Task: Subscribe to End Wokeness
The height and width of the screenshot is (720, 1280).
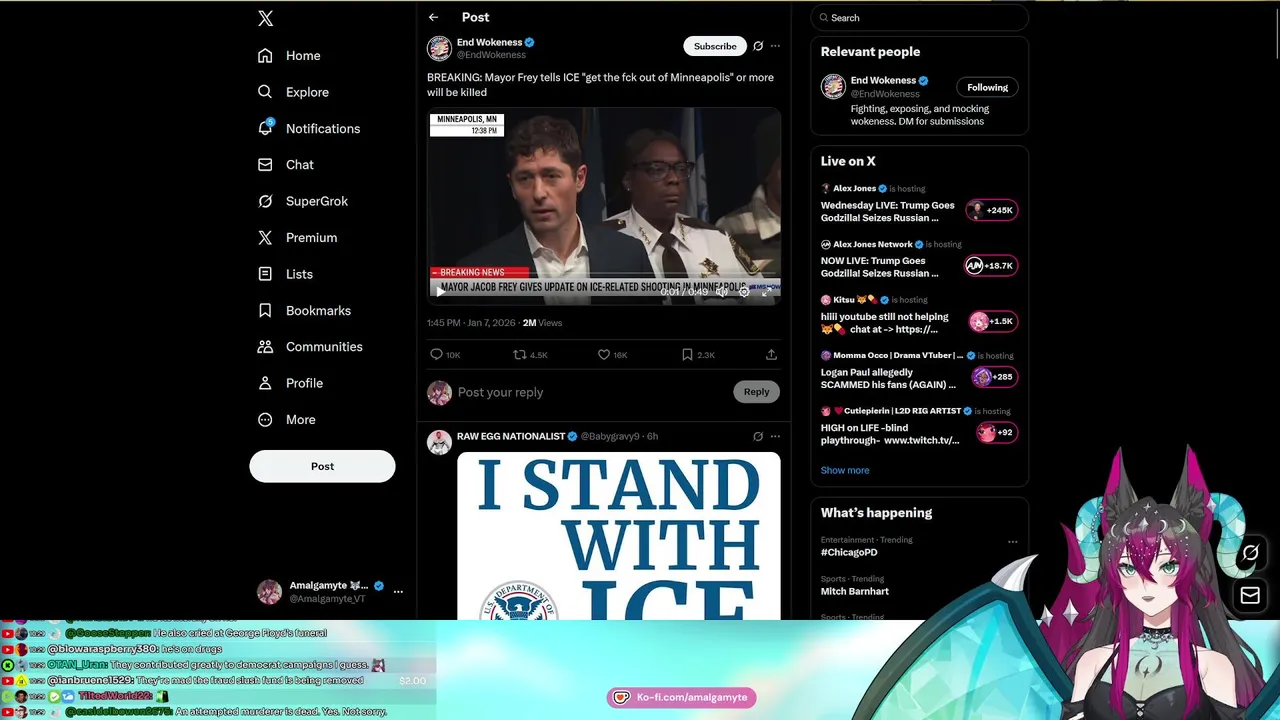Action: pyautogui.click(x=715, y=46)
